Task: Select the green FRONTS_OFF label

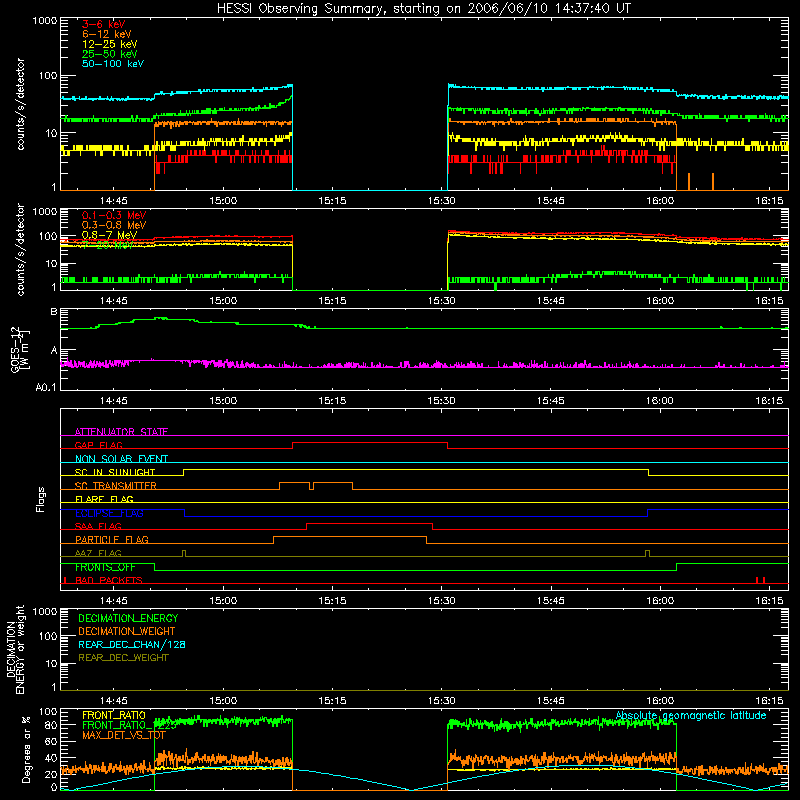Action: (105, 567)
